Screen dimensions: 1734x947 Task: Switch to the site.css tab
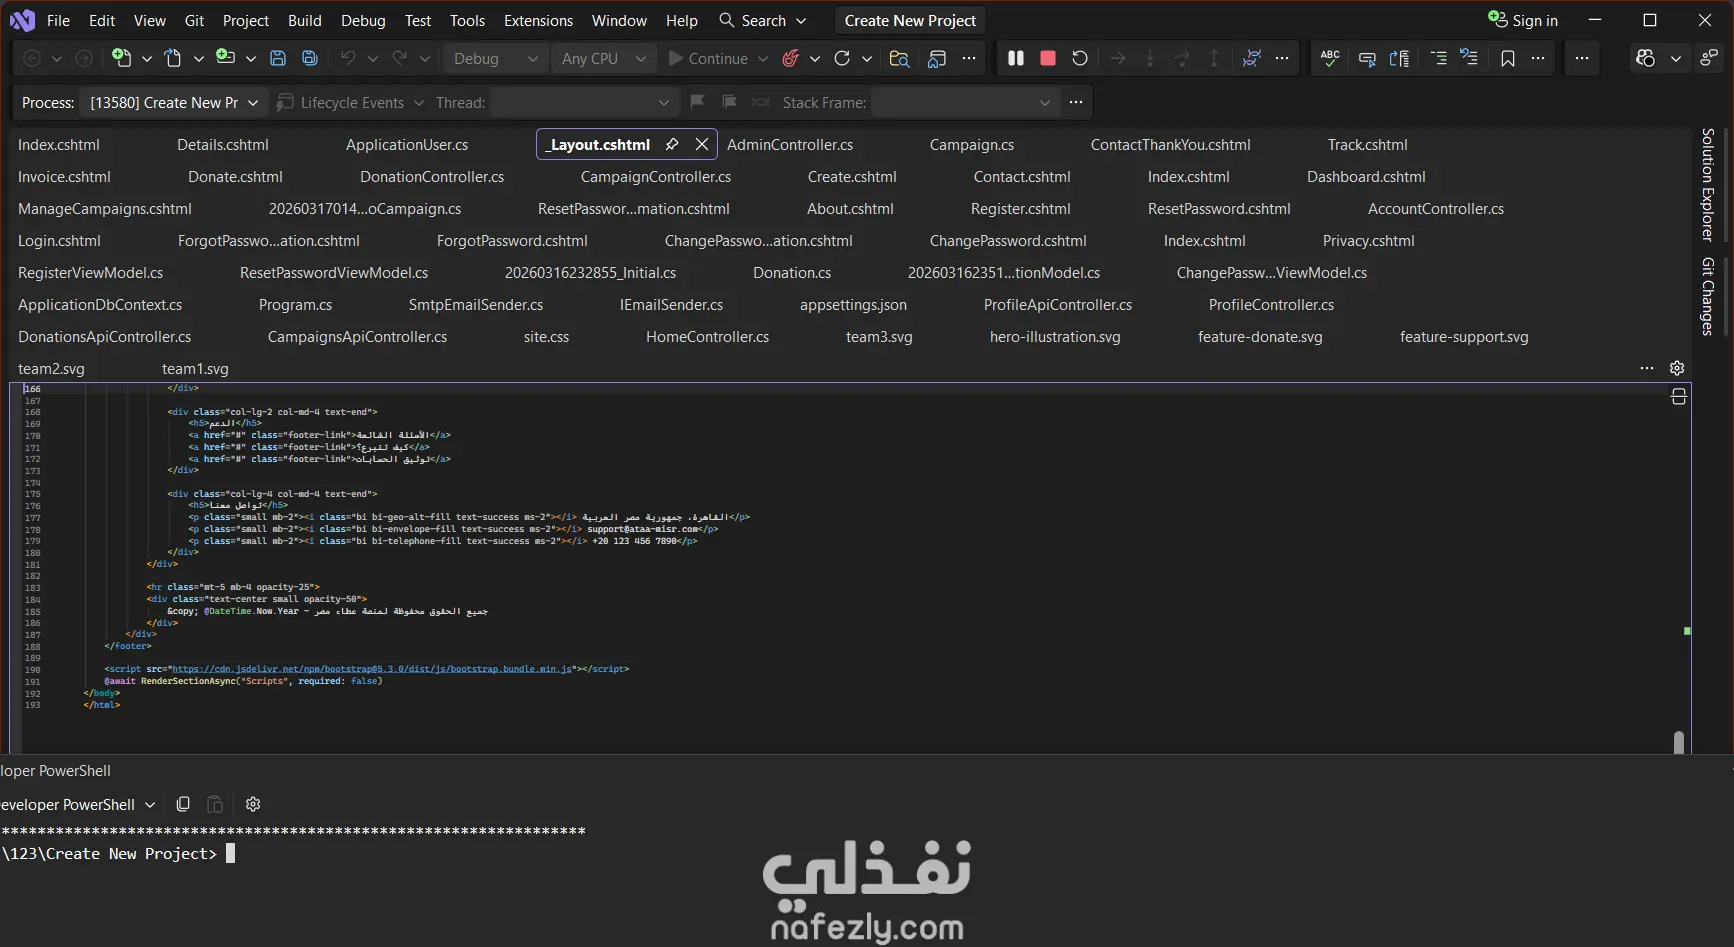coord(546,336)
